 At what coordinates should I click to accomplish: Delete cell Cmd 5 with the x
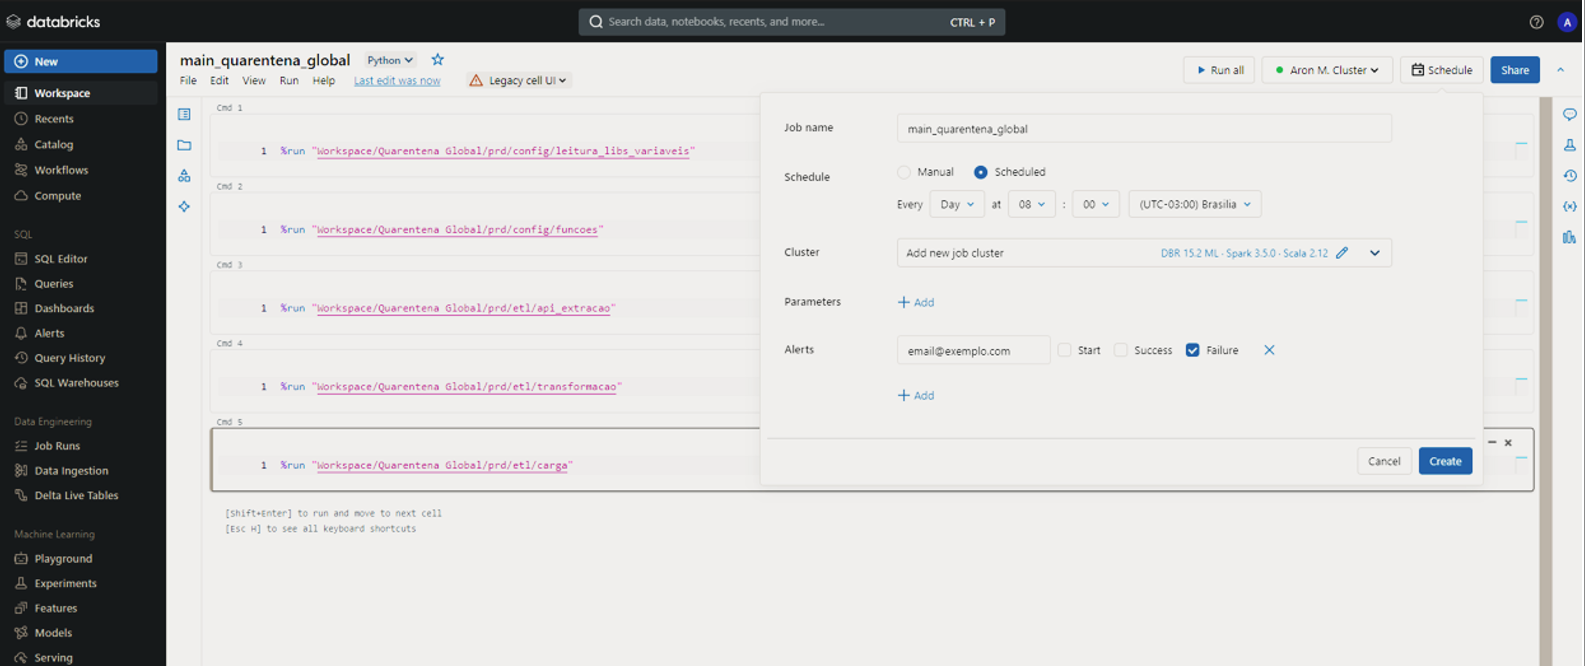pos(1508,442)
